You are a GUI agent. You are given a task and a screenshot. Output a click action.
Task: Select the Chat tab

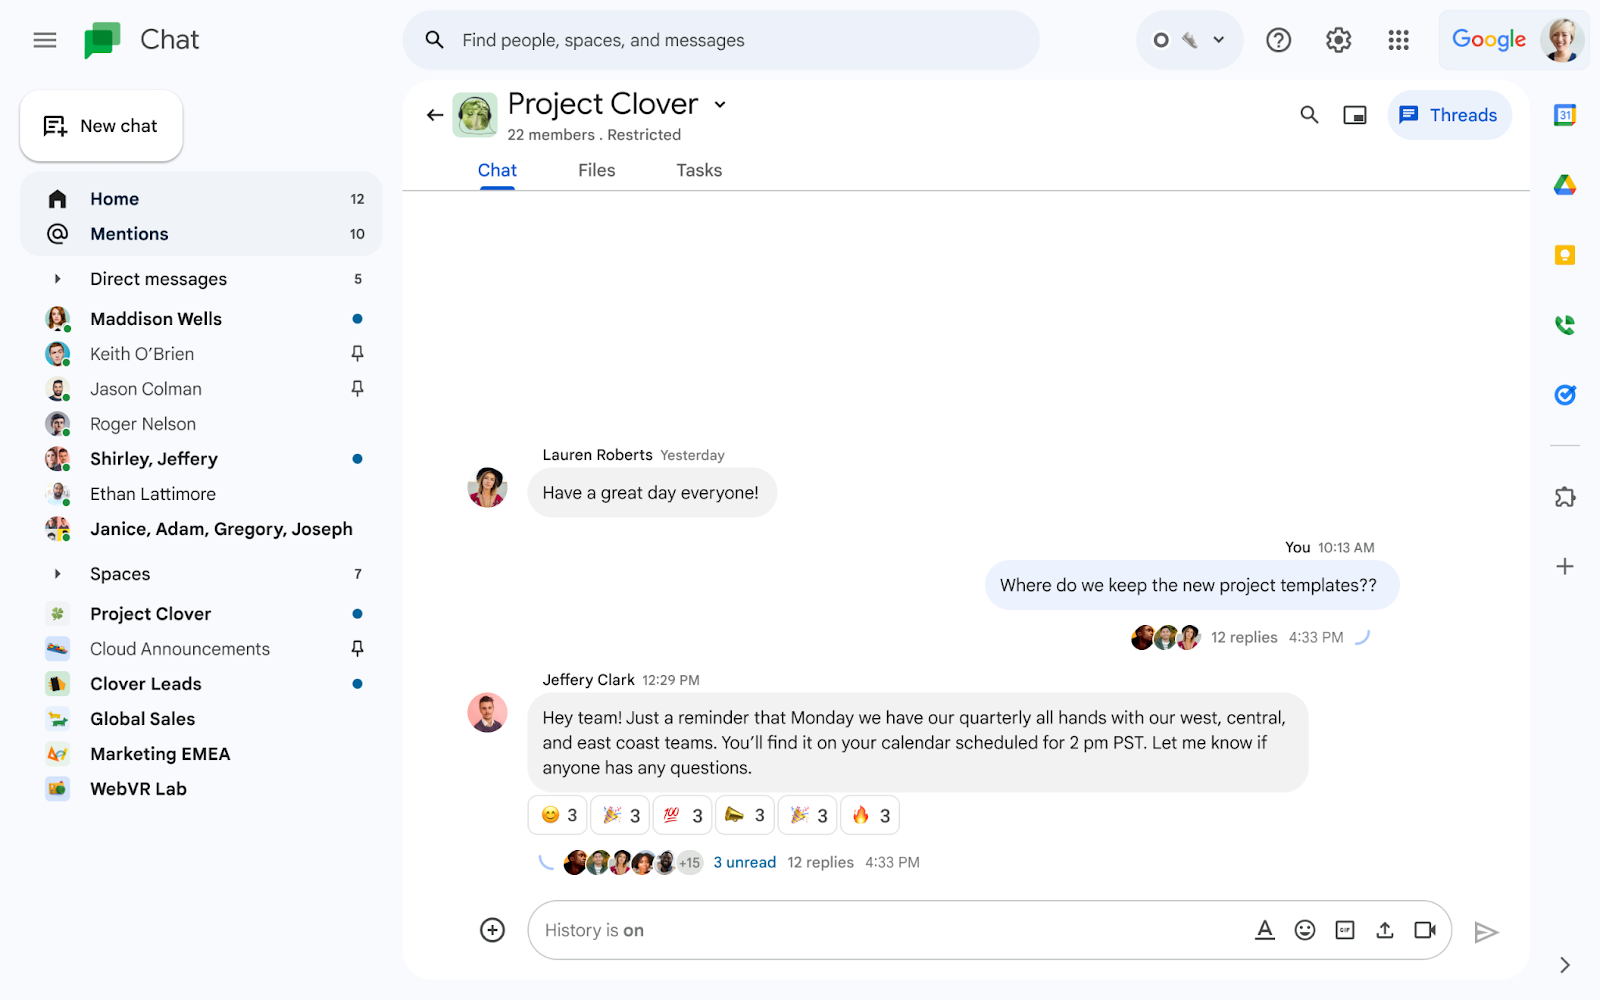497,170
